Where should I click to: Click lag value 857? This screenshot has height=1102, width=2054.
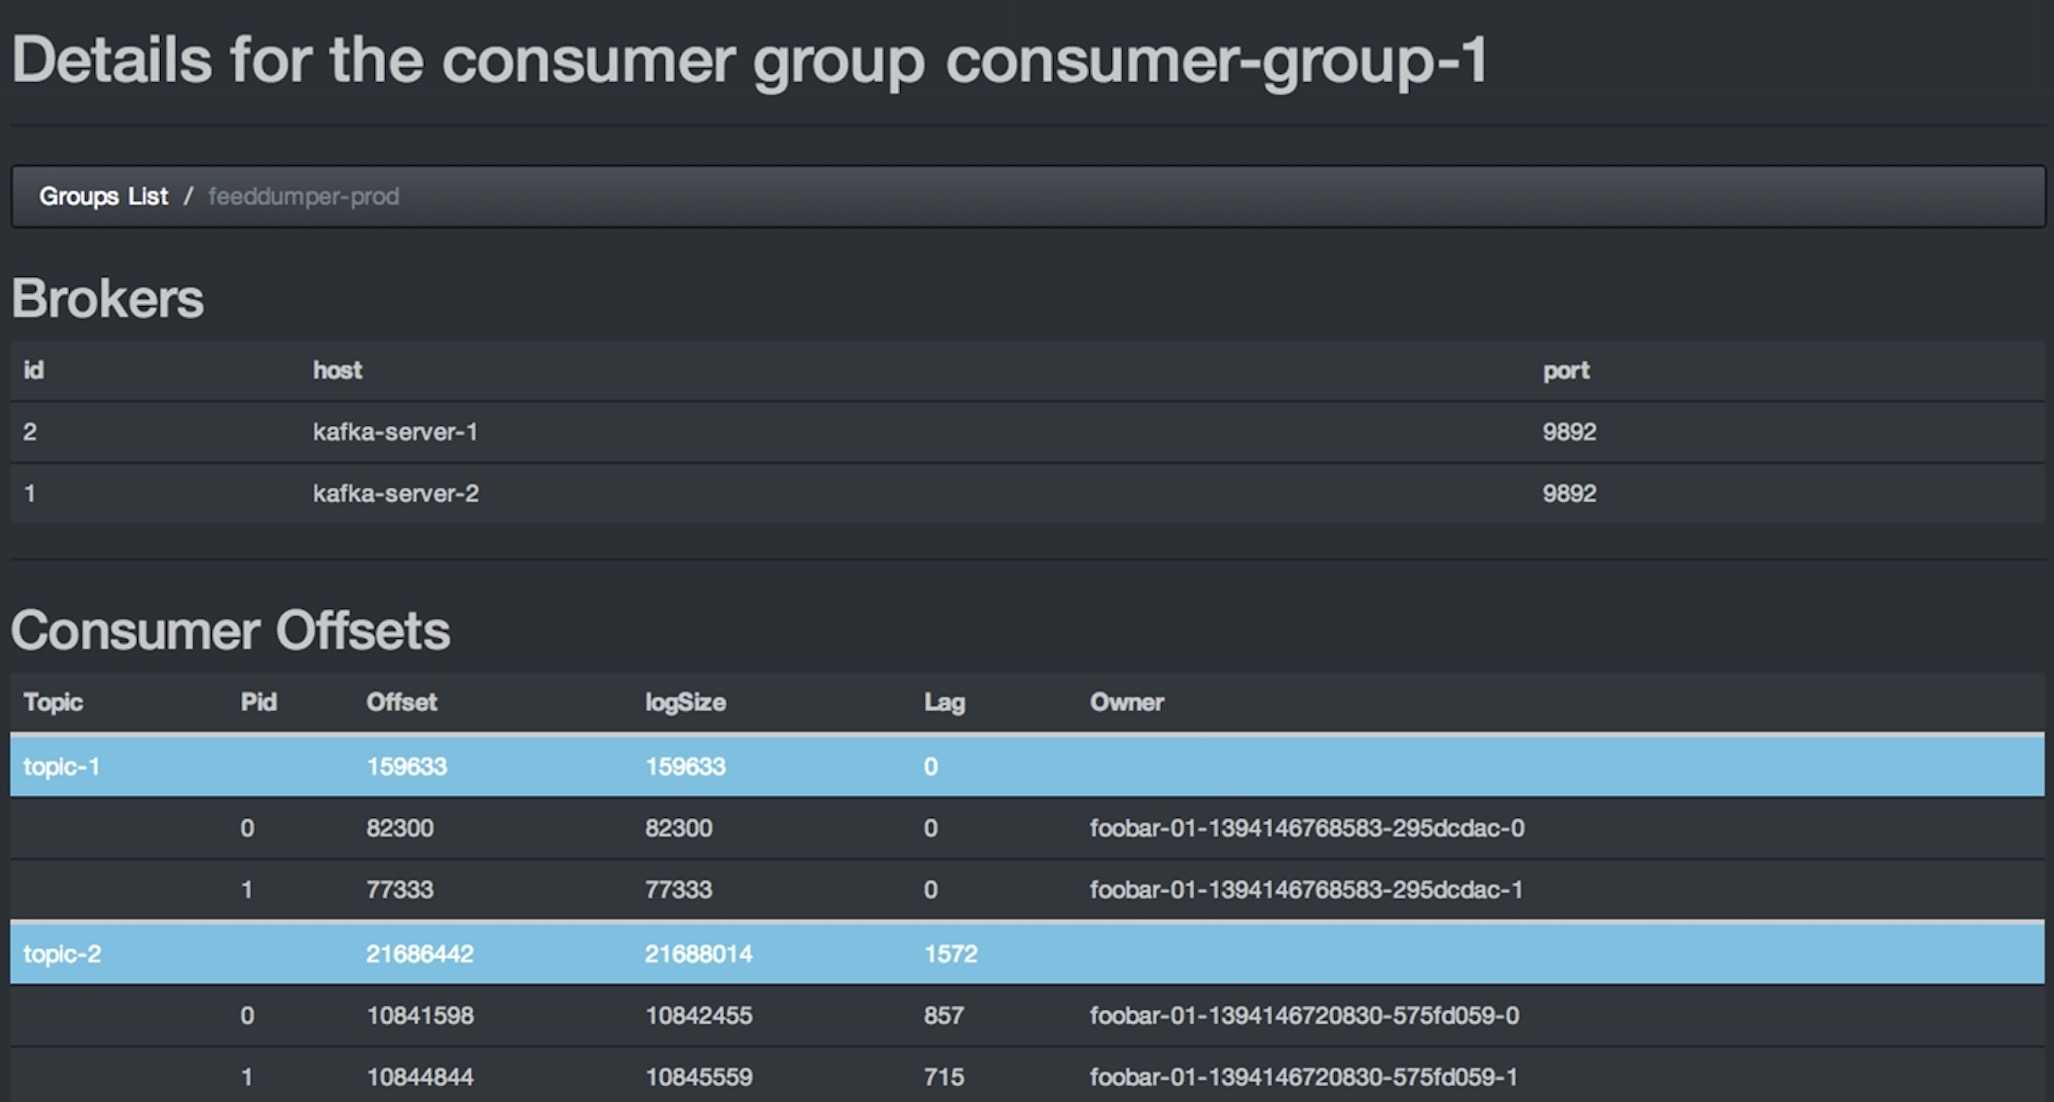pyautogui.click(x=944, y=1015)
